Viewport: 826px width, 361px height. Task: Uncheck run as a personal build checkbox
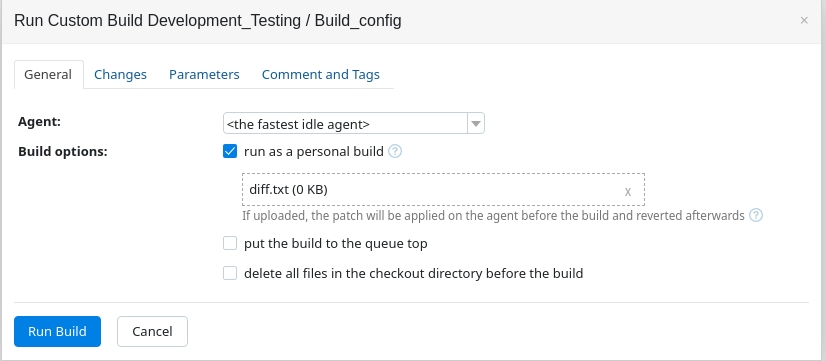tap(230, 152)
